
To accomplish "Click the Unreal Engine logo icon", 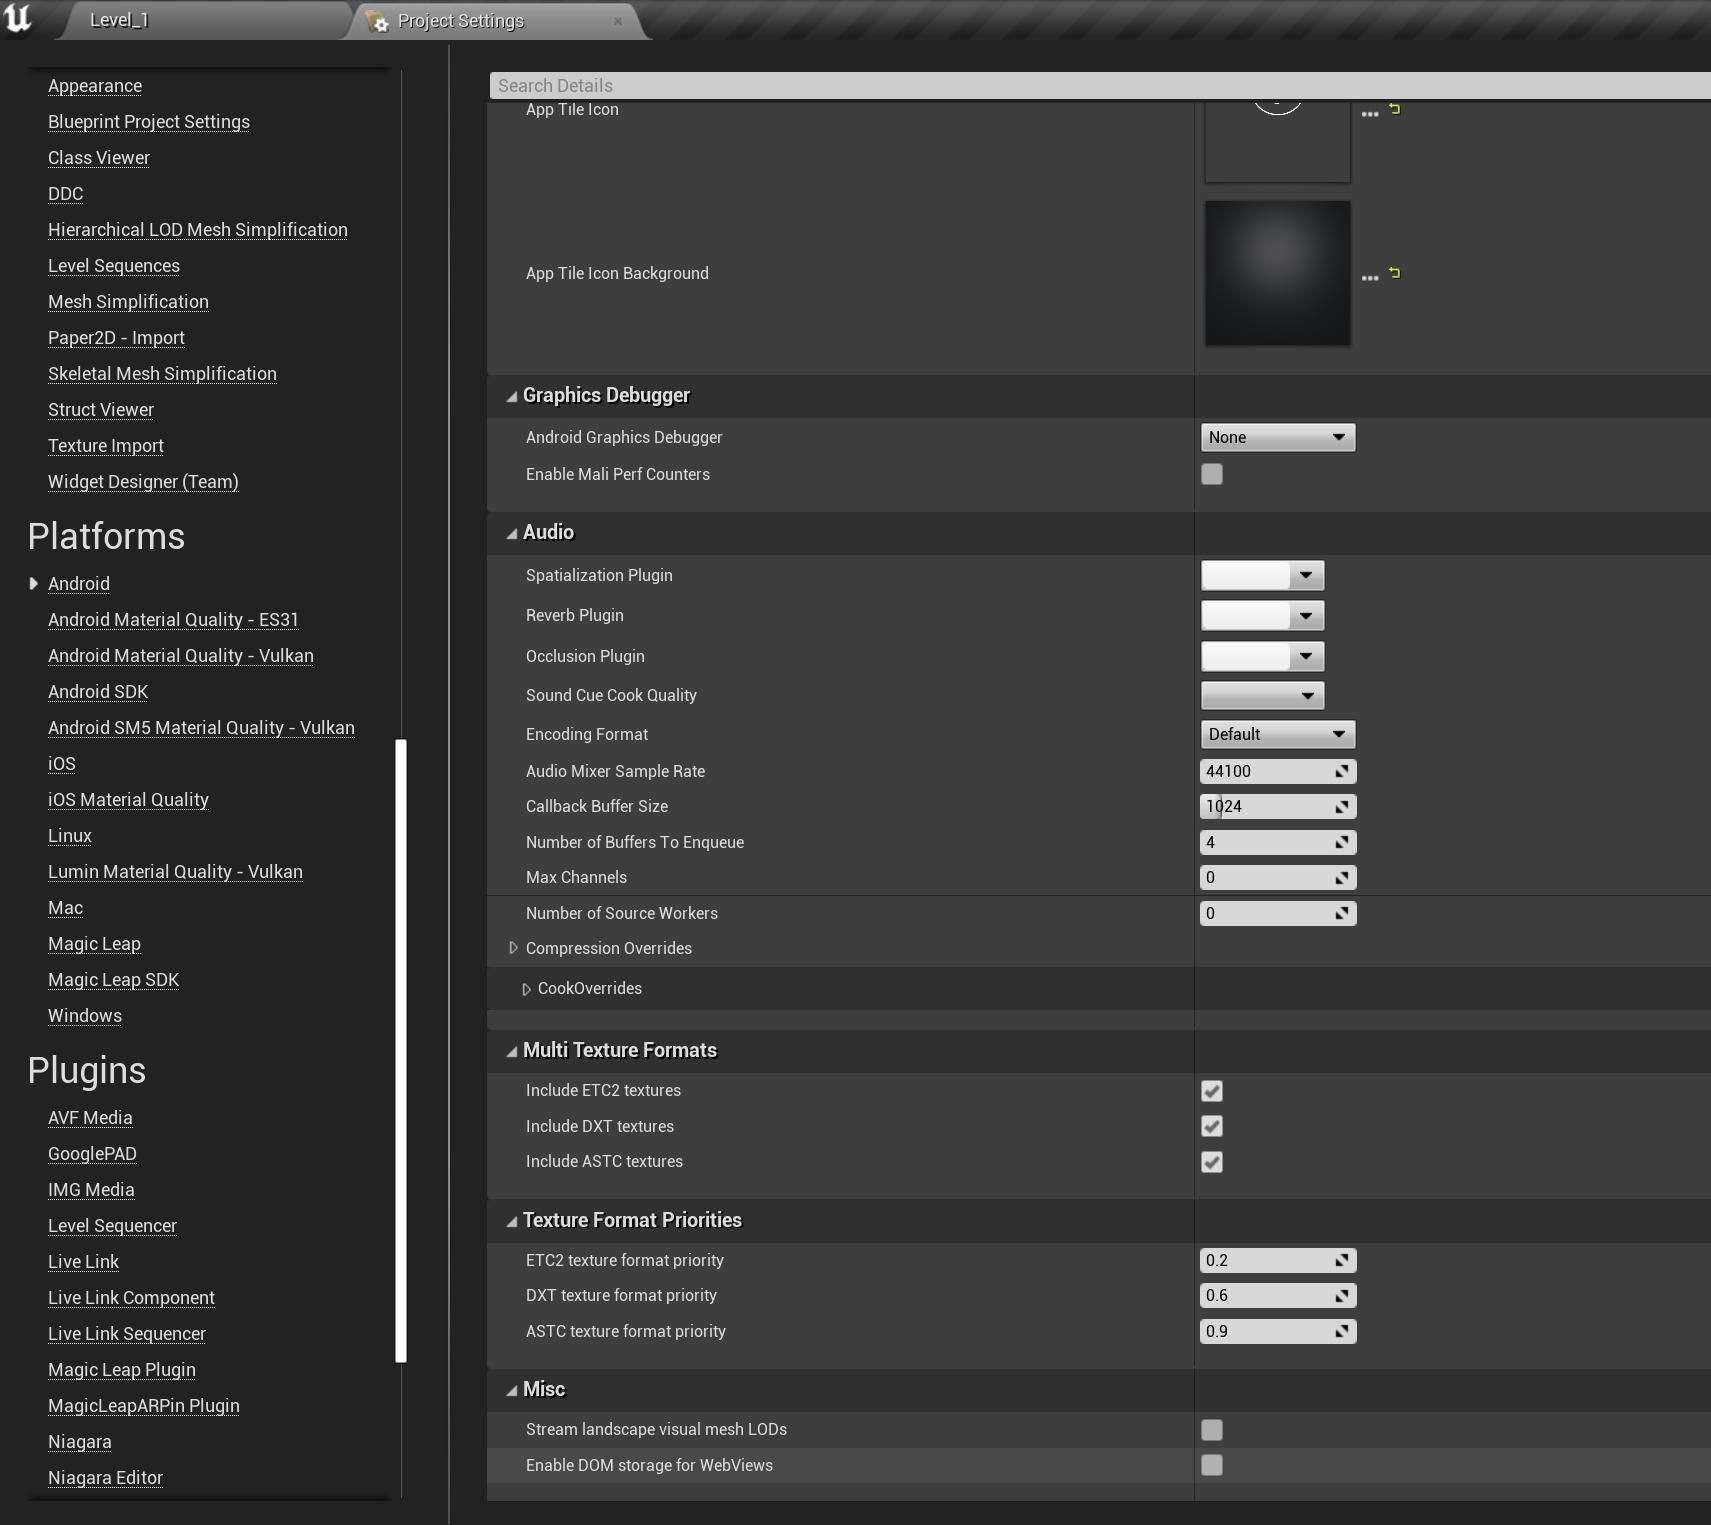I will point(18,18).
